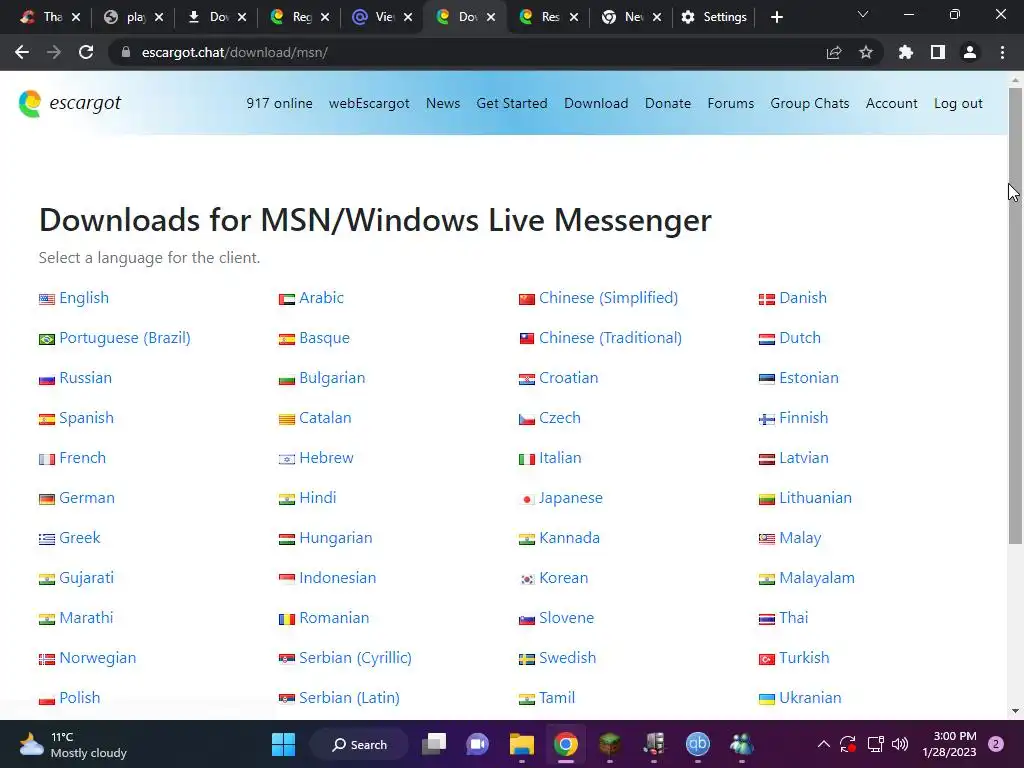This screenshot has height=768, width=1024.
Task: Open News in the nav bar
Action: (x=443, y=103)
